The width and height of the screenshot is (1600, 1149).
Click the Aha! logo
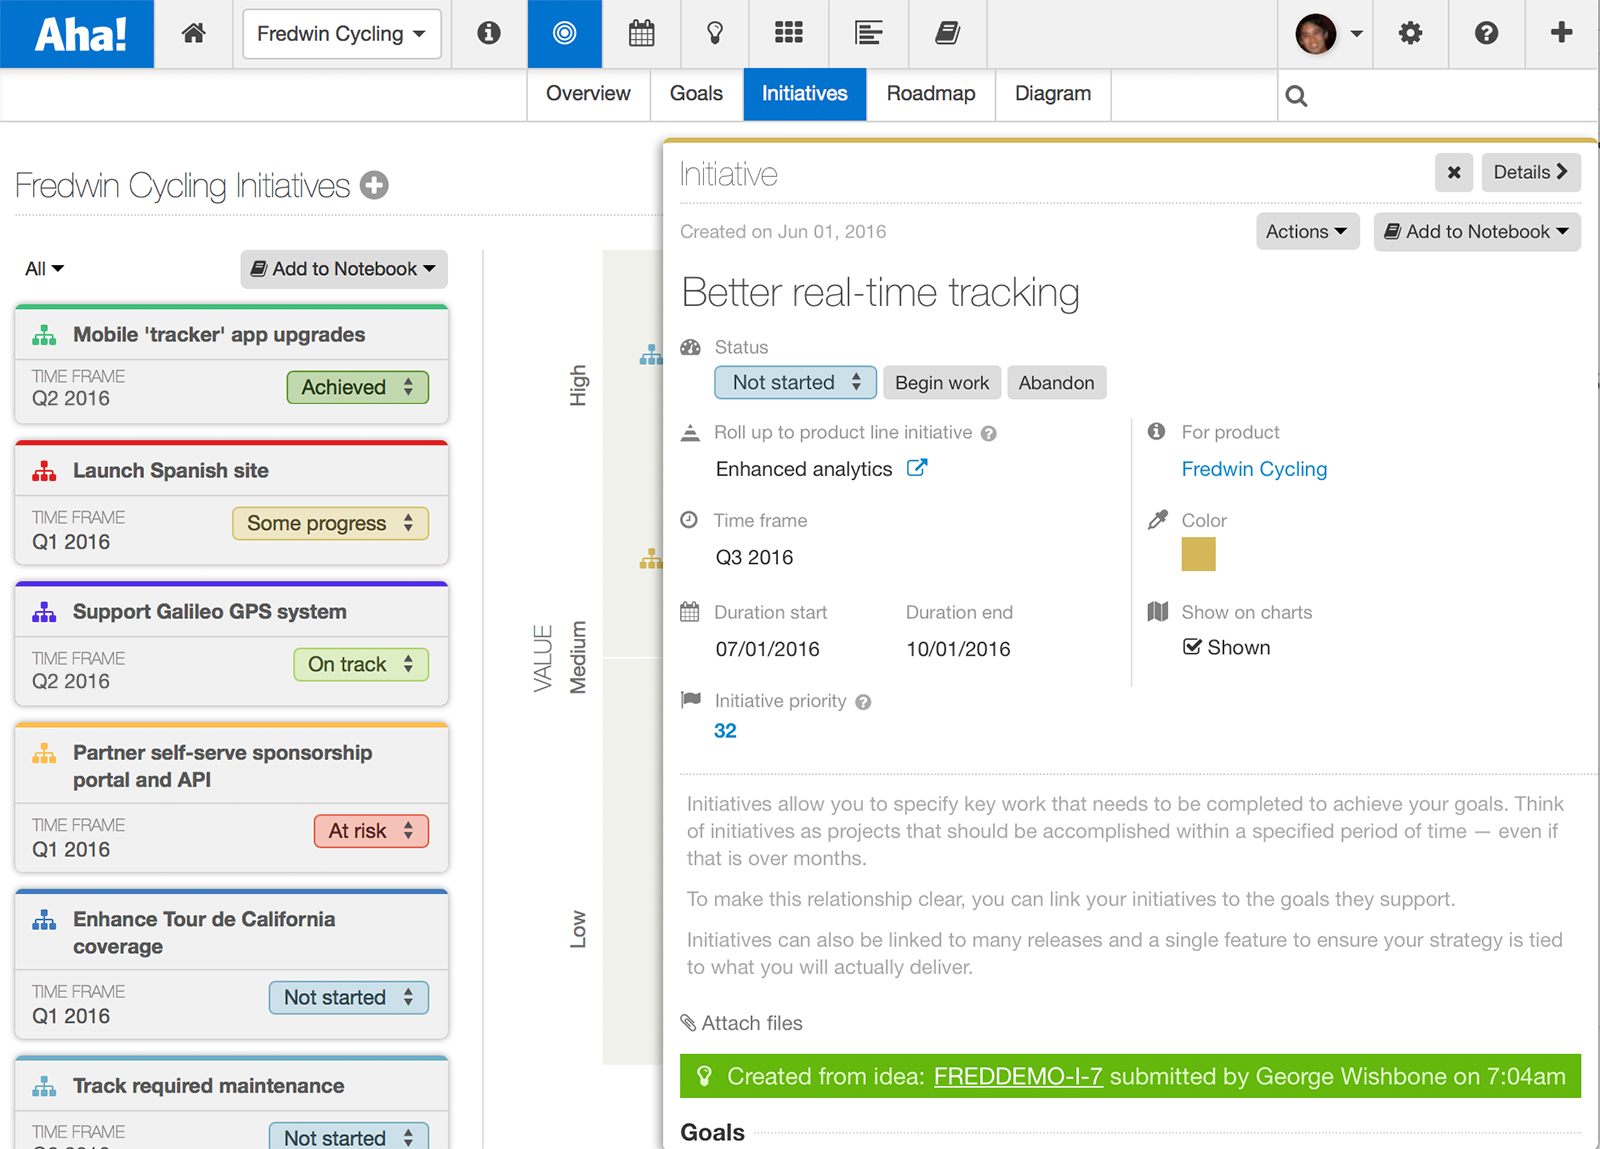point(78,34)
